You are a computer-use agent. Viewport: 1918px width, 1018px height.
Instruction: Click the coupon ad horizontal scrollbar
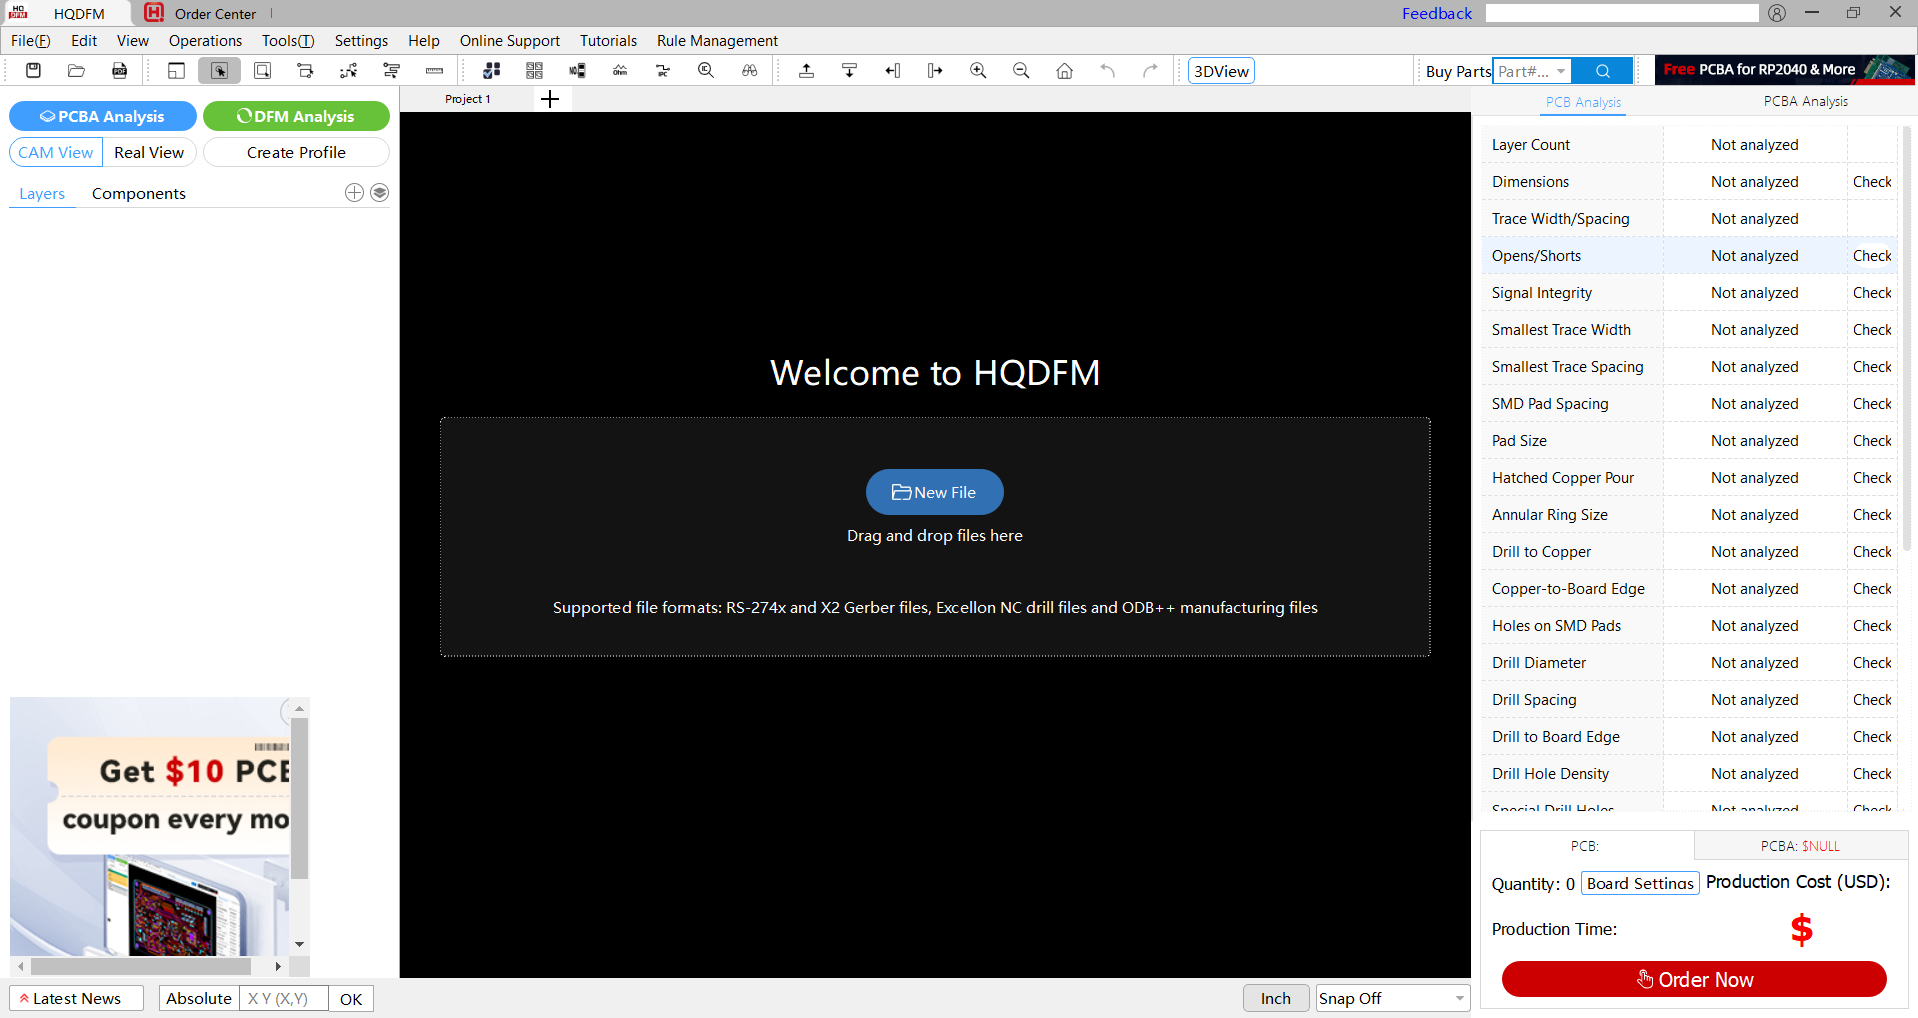click(140, 967)
